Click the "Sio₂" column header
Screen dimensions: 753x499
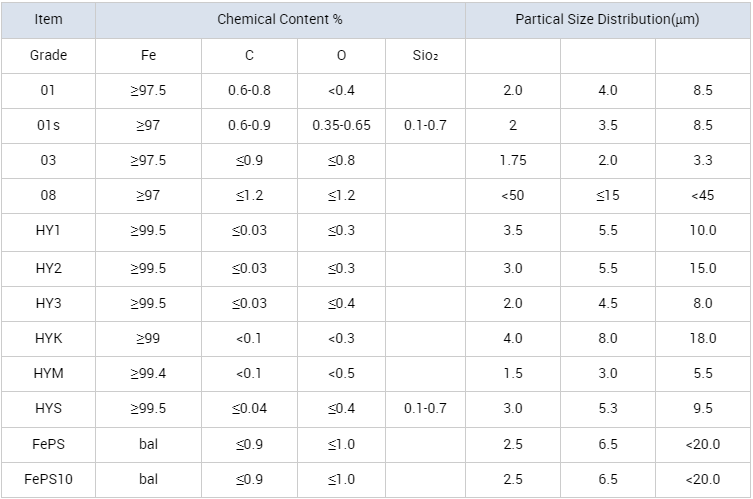point(425,55)
